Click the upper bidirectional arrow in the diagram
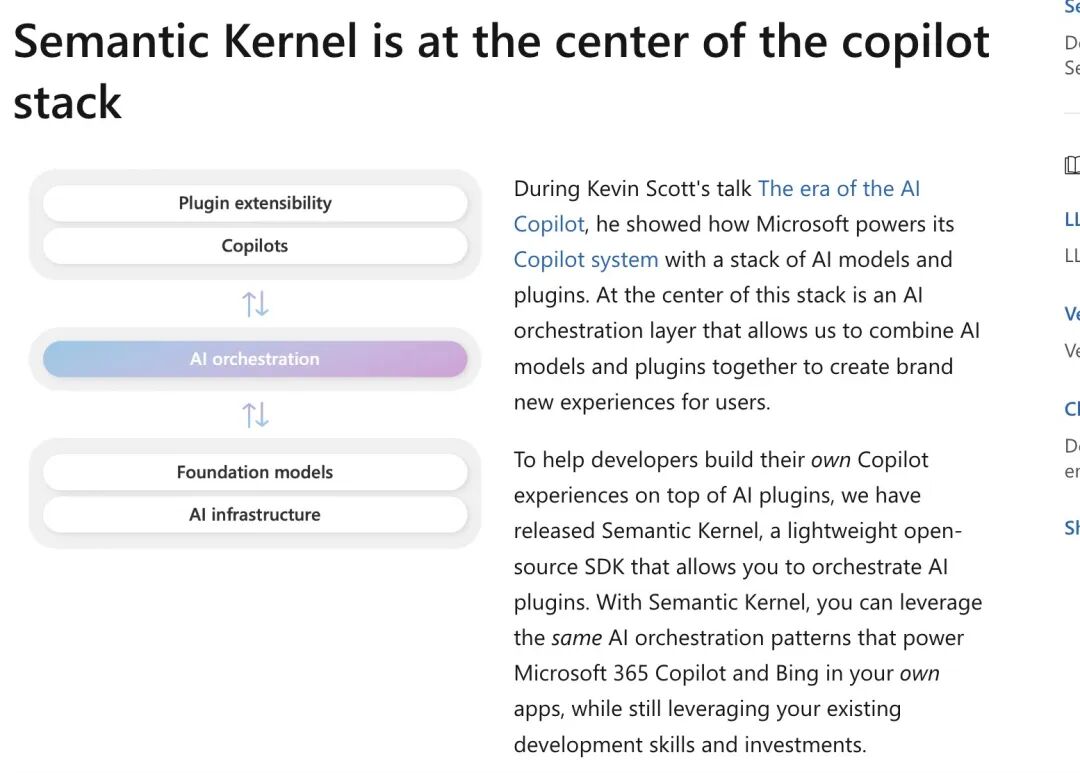The height and width of the screenshot is (773, 1080). [x=255, y=302]
